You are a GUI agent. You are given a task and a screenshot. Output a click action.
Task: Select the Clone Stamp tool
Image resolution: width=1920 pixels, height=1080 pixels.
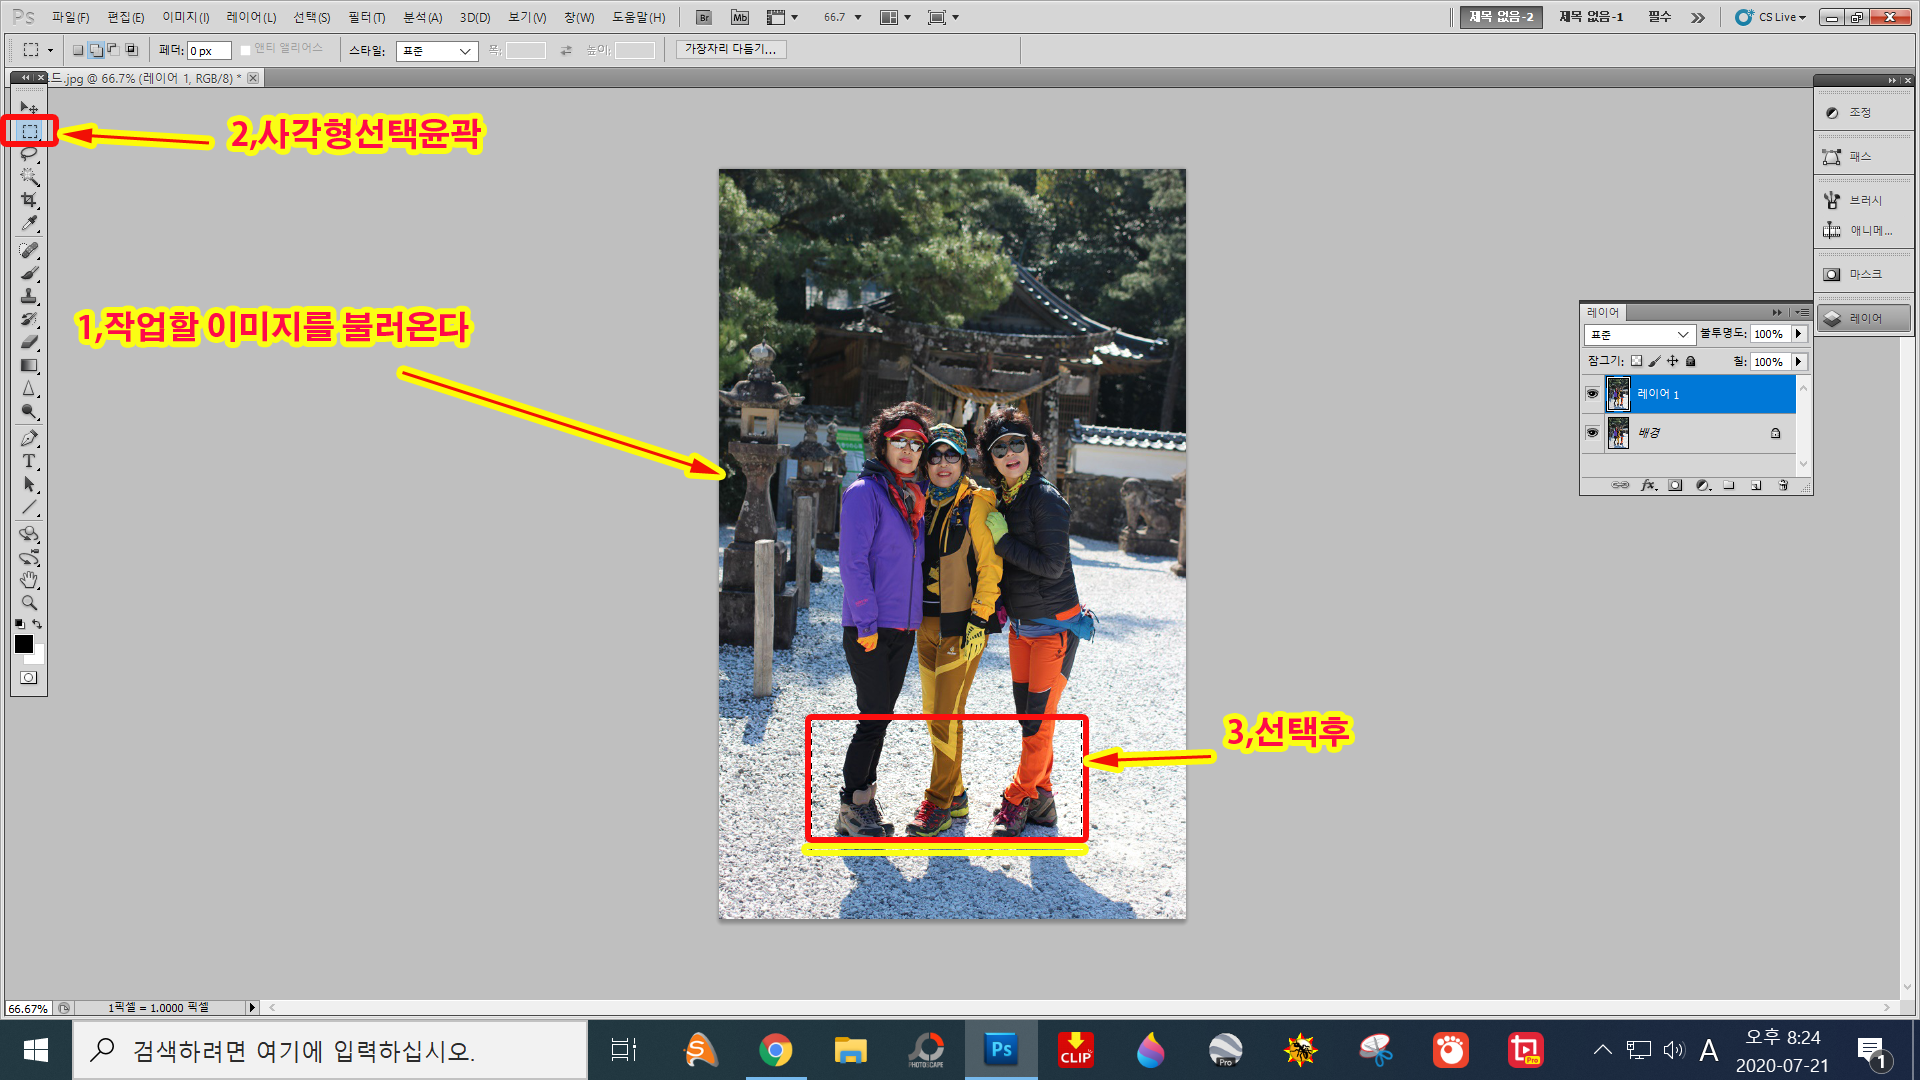click(29, 296)
